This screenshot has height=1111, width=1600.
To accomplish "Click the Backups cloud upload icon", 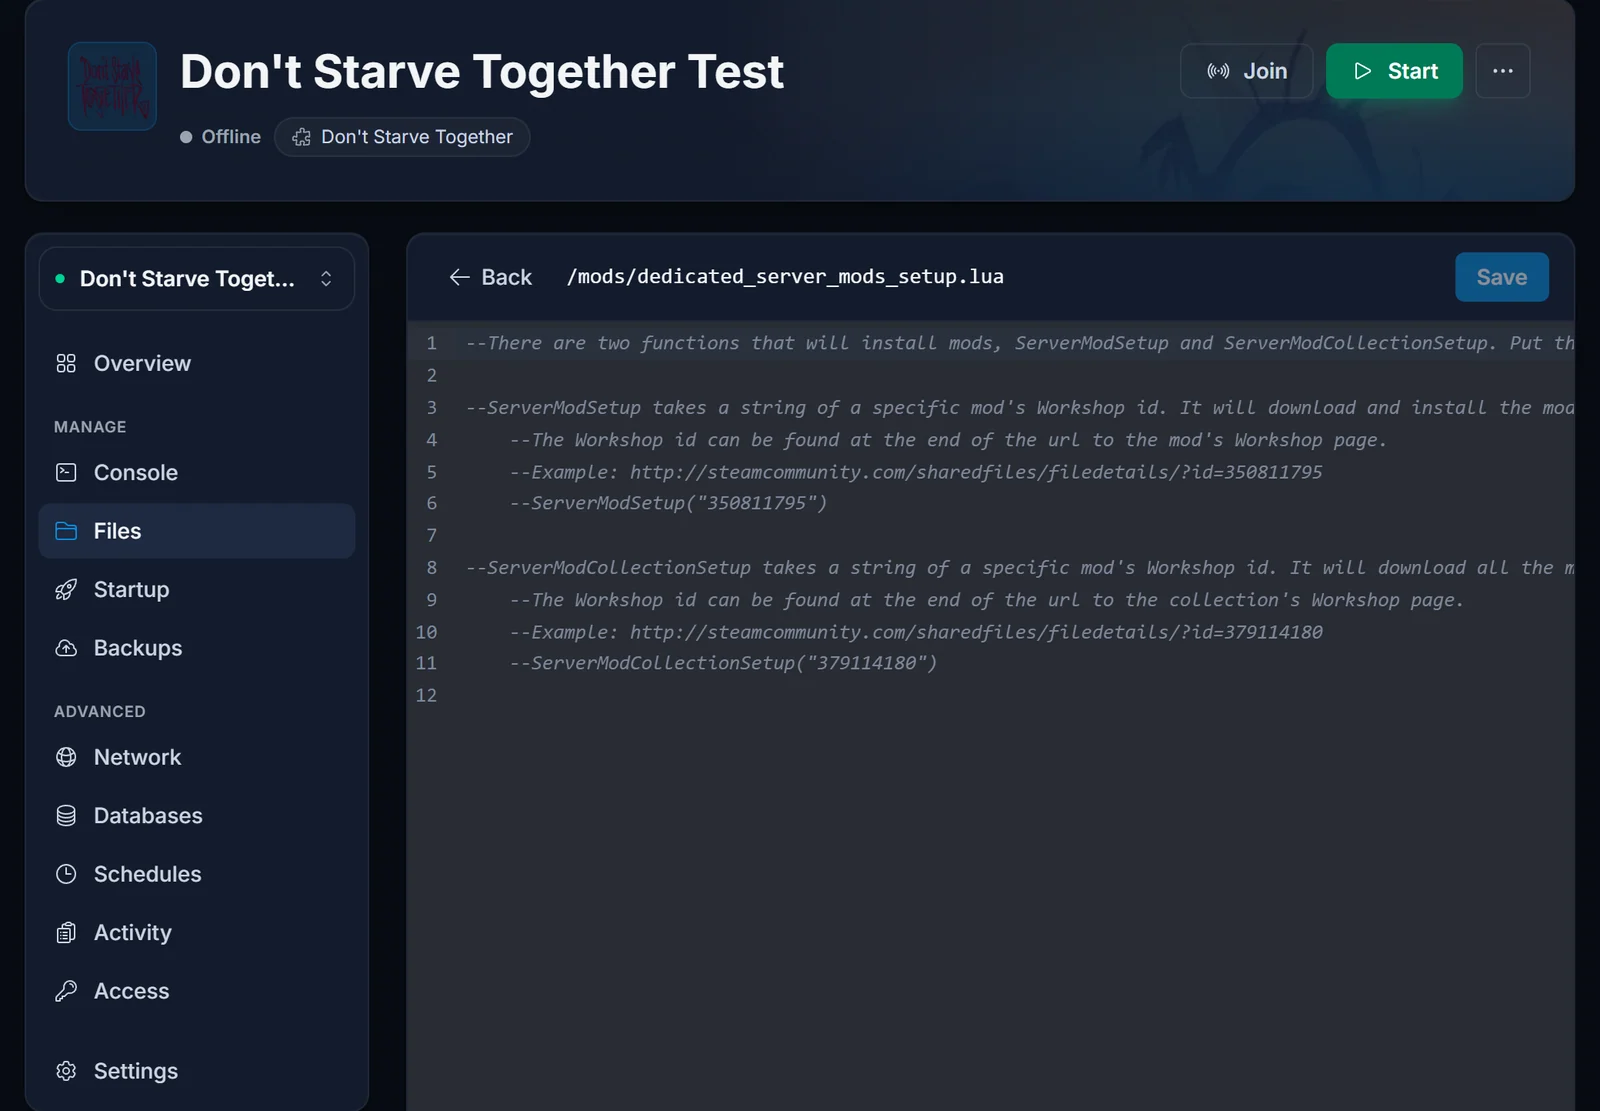I will [66, 648].
